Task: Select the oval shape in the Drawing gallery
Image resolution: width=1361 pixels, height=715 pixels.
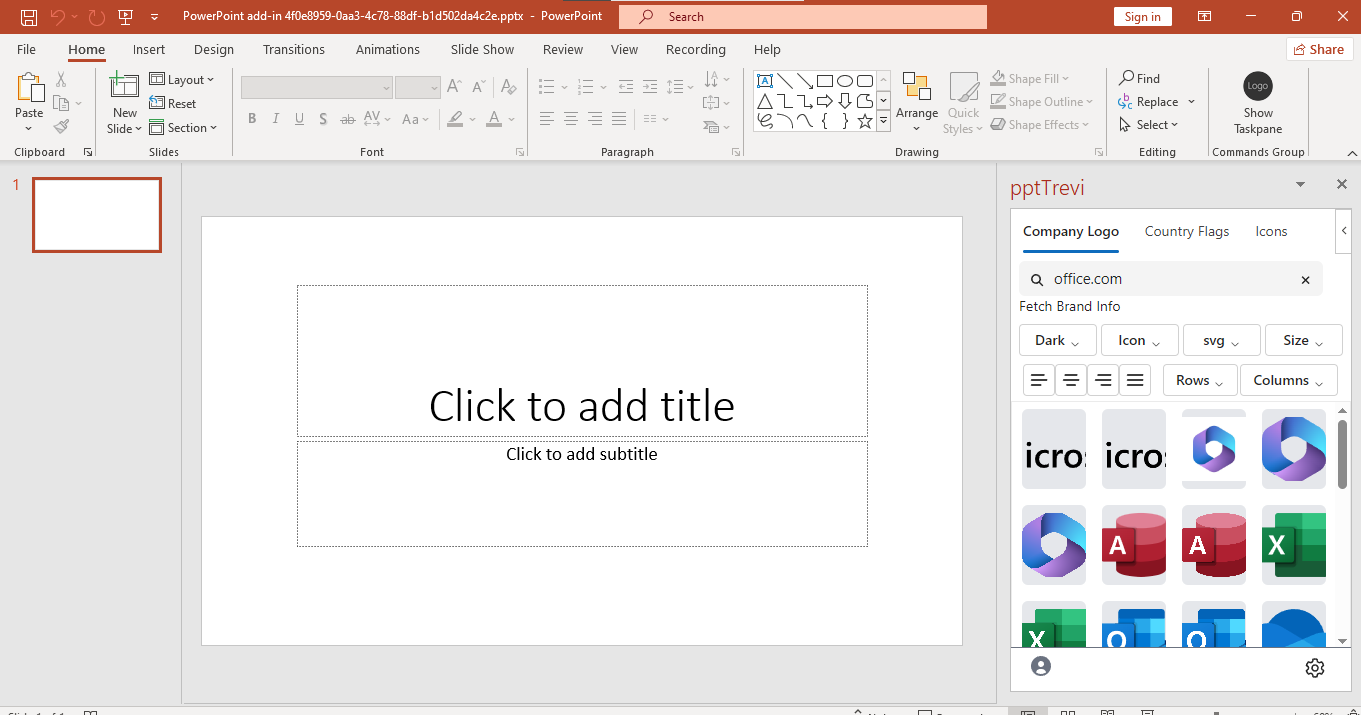Action: (844, 79)
